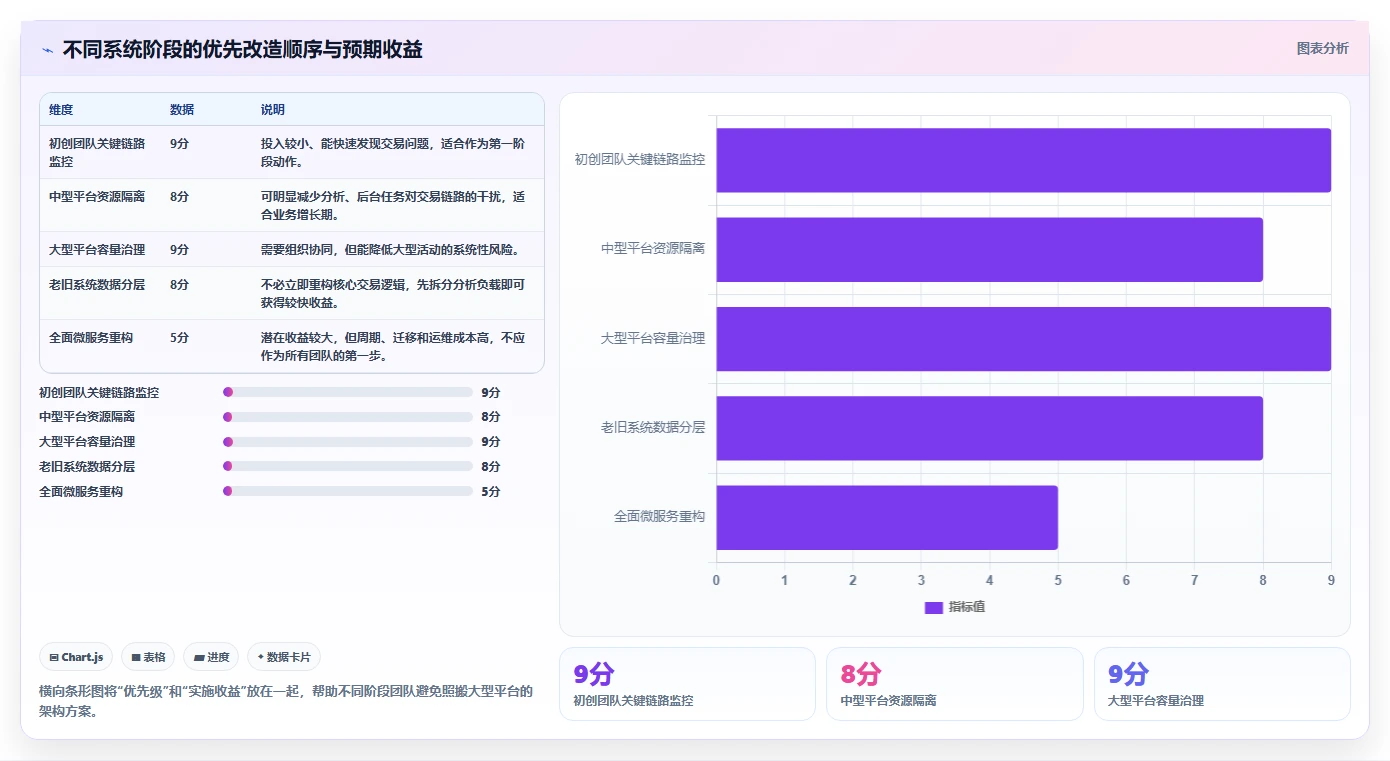
Task: Click progress list label 大型平台容量治理
Action: (87, 442)
